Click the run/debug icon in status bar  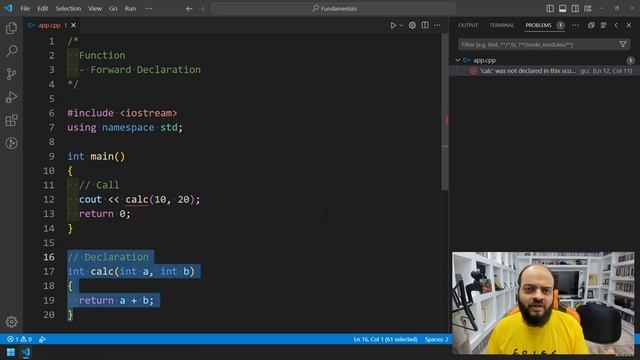click(42, 339)
